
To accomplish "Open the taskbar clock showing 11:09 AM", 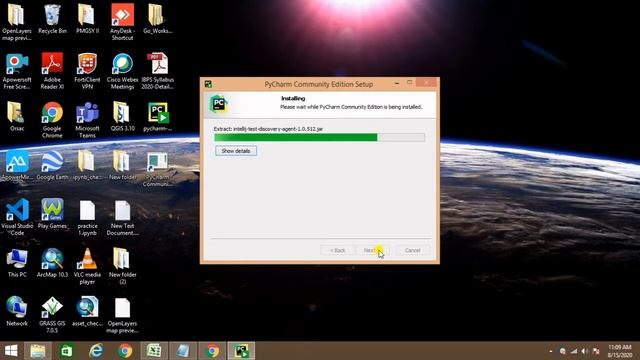I will point(620,351).
